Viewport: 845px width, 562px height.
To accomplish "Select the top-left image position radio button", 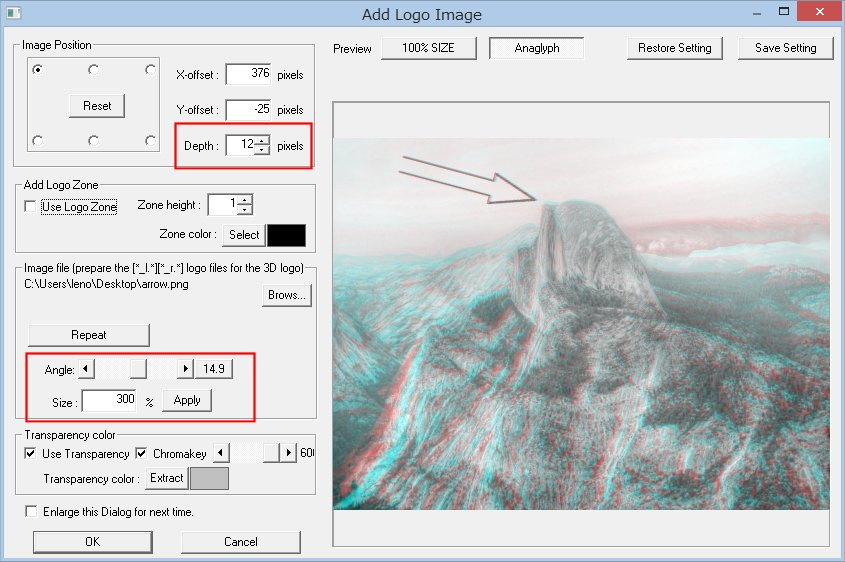I will tap(37, 70).
